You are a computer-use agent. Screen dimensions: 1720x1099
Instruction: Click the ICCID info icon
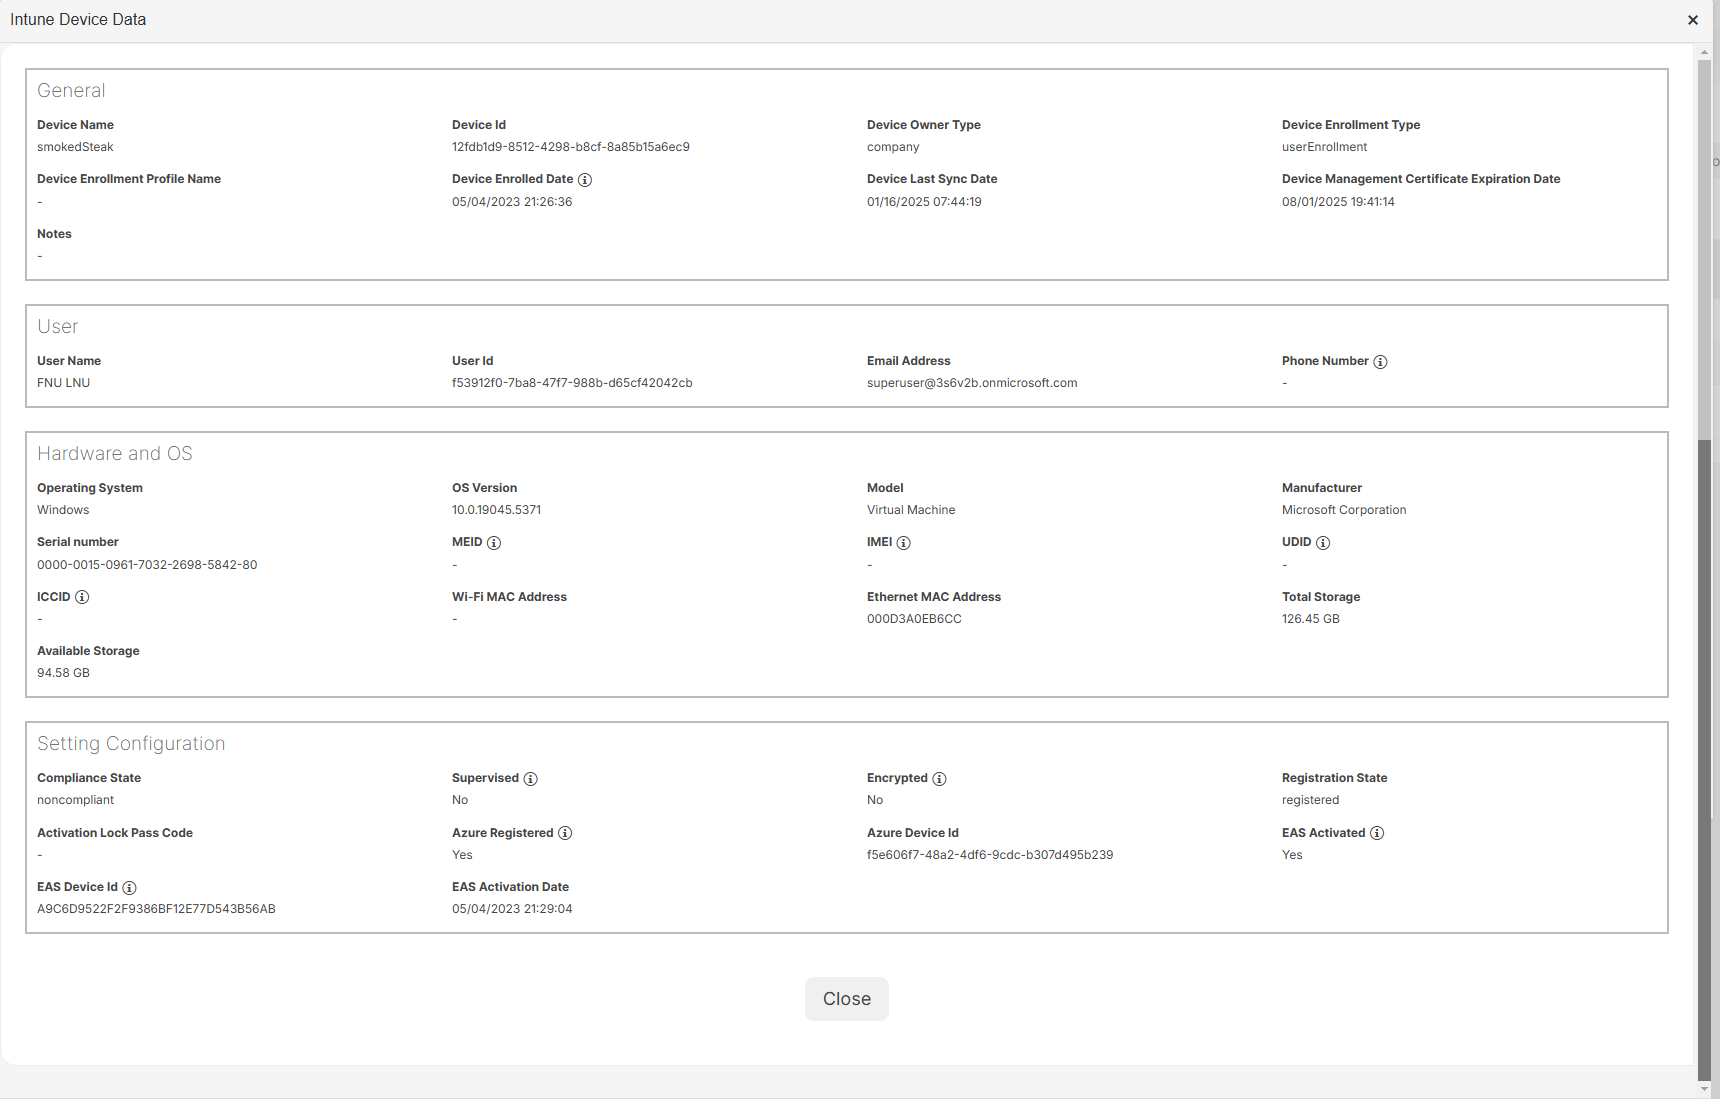pyautogui.click(x=82, y=597)
